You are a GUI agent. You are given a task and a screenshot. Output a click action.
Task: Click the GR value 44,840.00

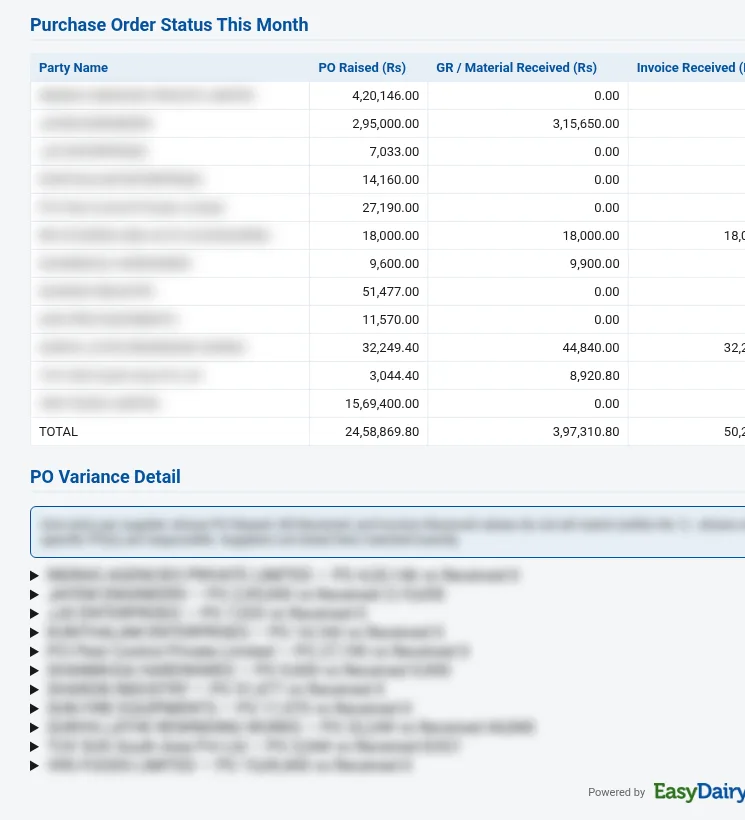(591, 348)
